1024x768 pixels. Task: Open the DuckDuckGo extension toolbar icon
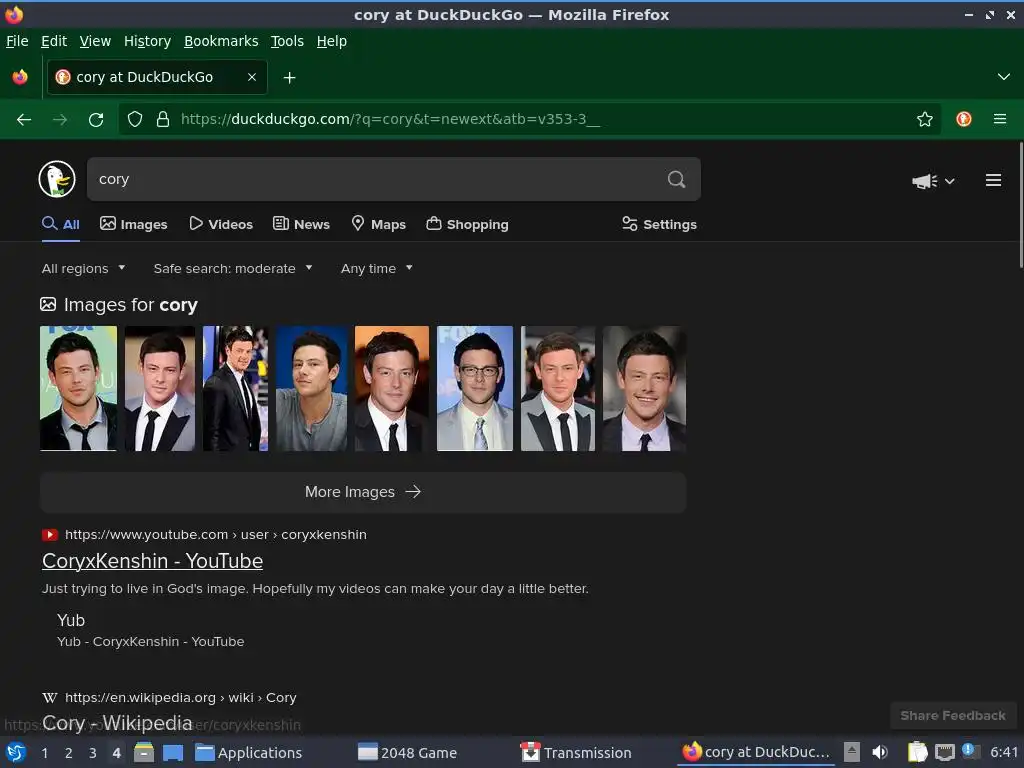[x=963, y=119]
